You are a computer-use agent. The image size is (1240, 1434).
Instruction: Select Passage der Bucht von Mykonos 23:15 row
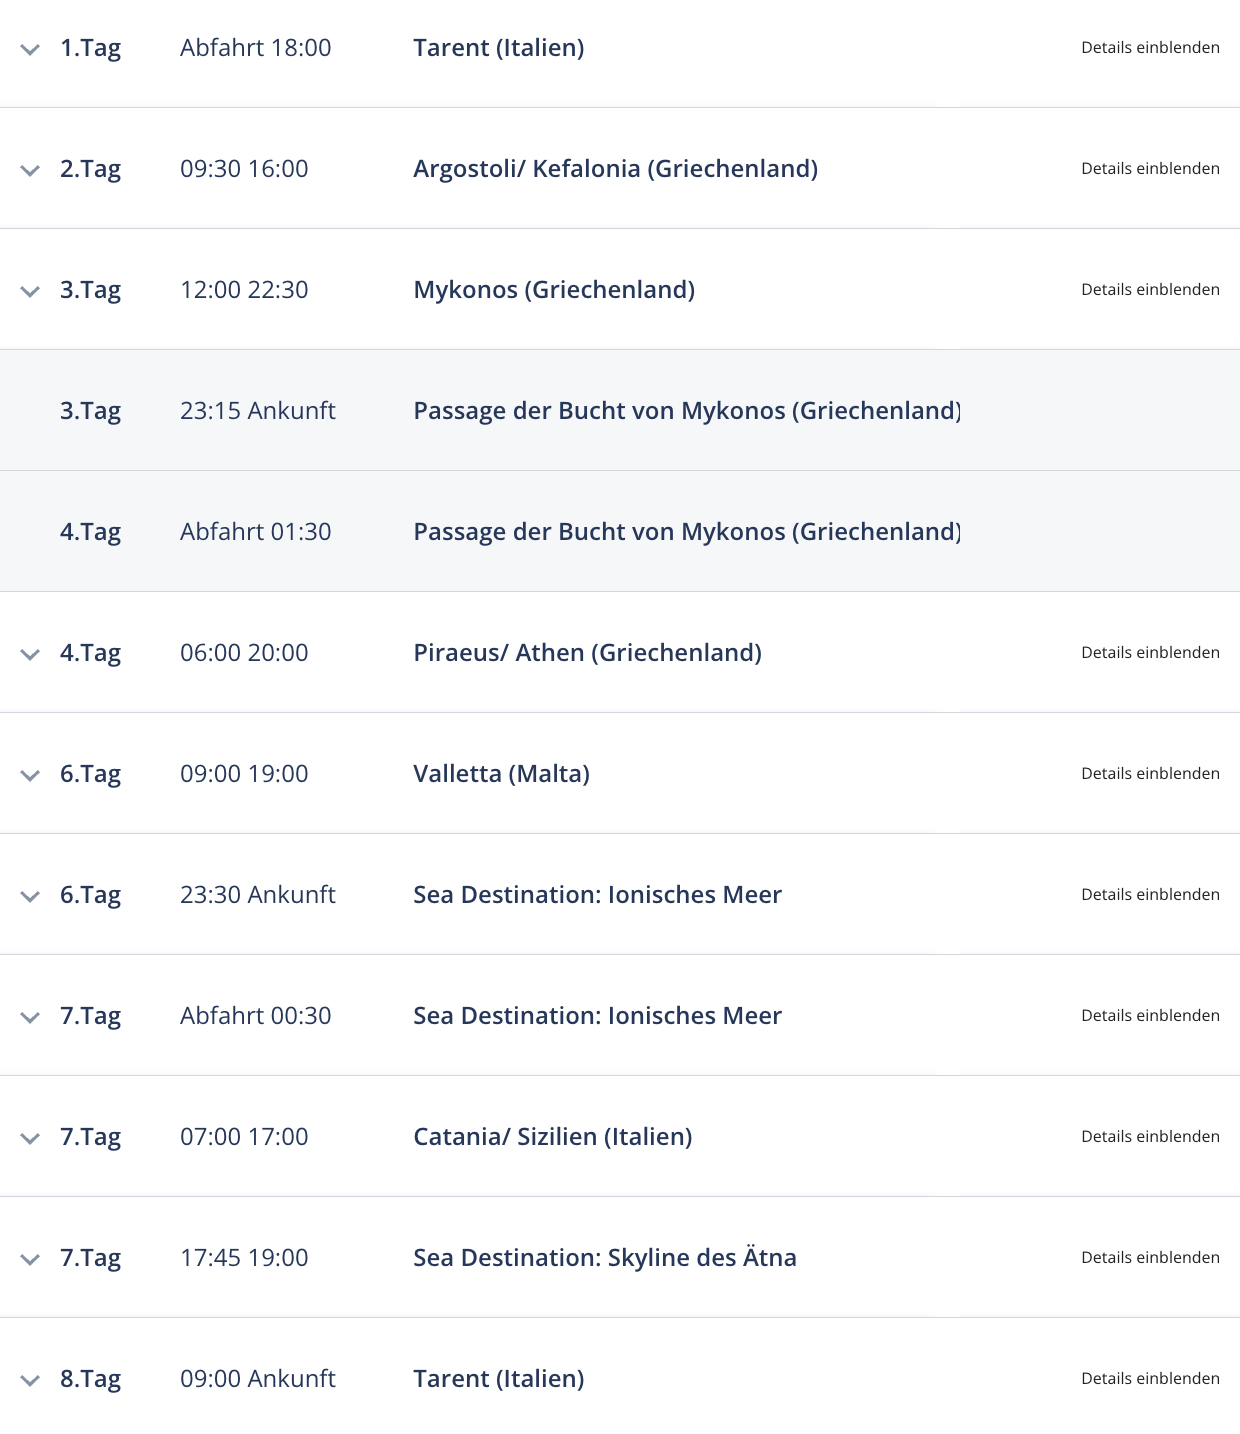coord(620,410)
